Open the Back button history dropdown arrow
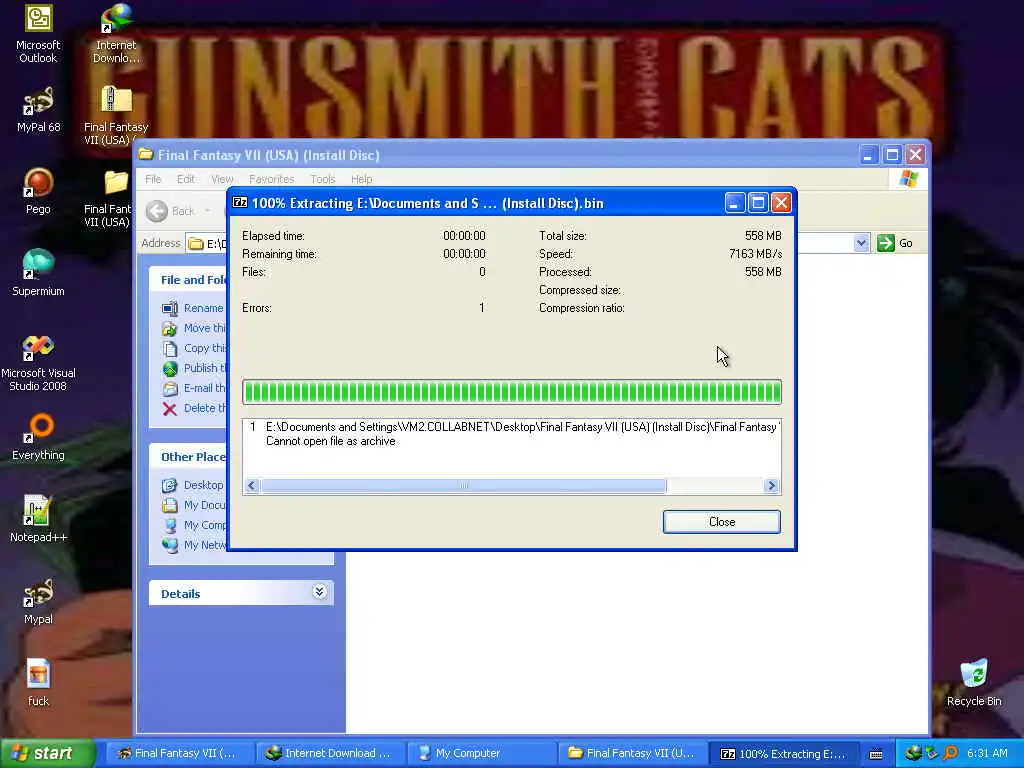1024x768 pixels. tap(208, 211)
